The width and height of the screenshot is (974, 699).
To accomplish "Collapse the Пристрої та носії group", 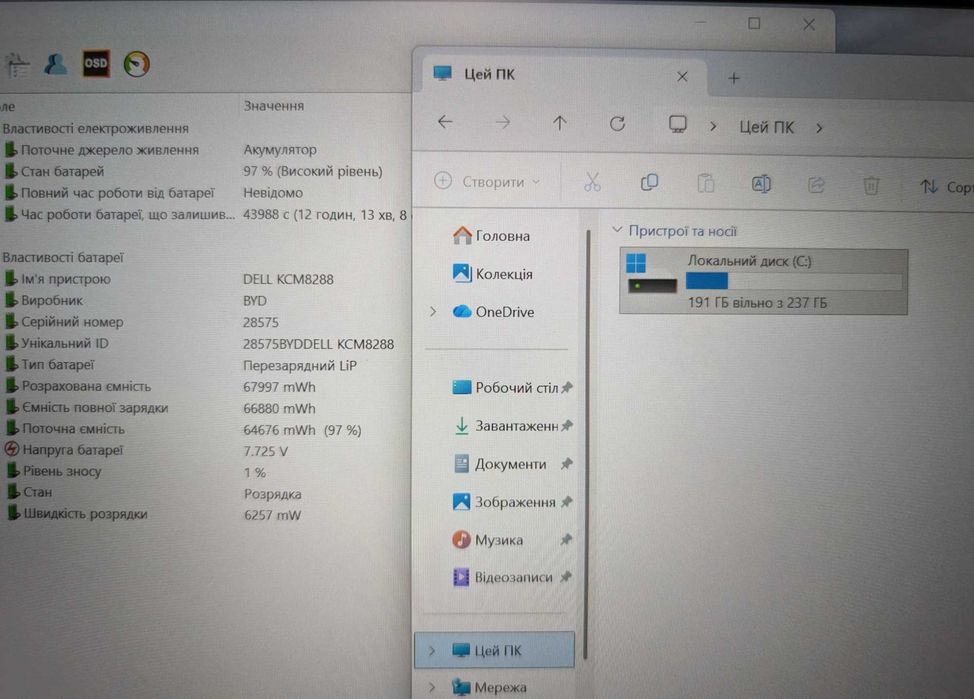I will (x=617, y=230).
